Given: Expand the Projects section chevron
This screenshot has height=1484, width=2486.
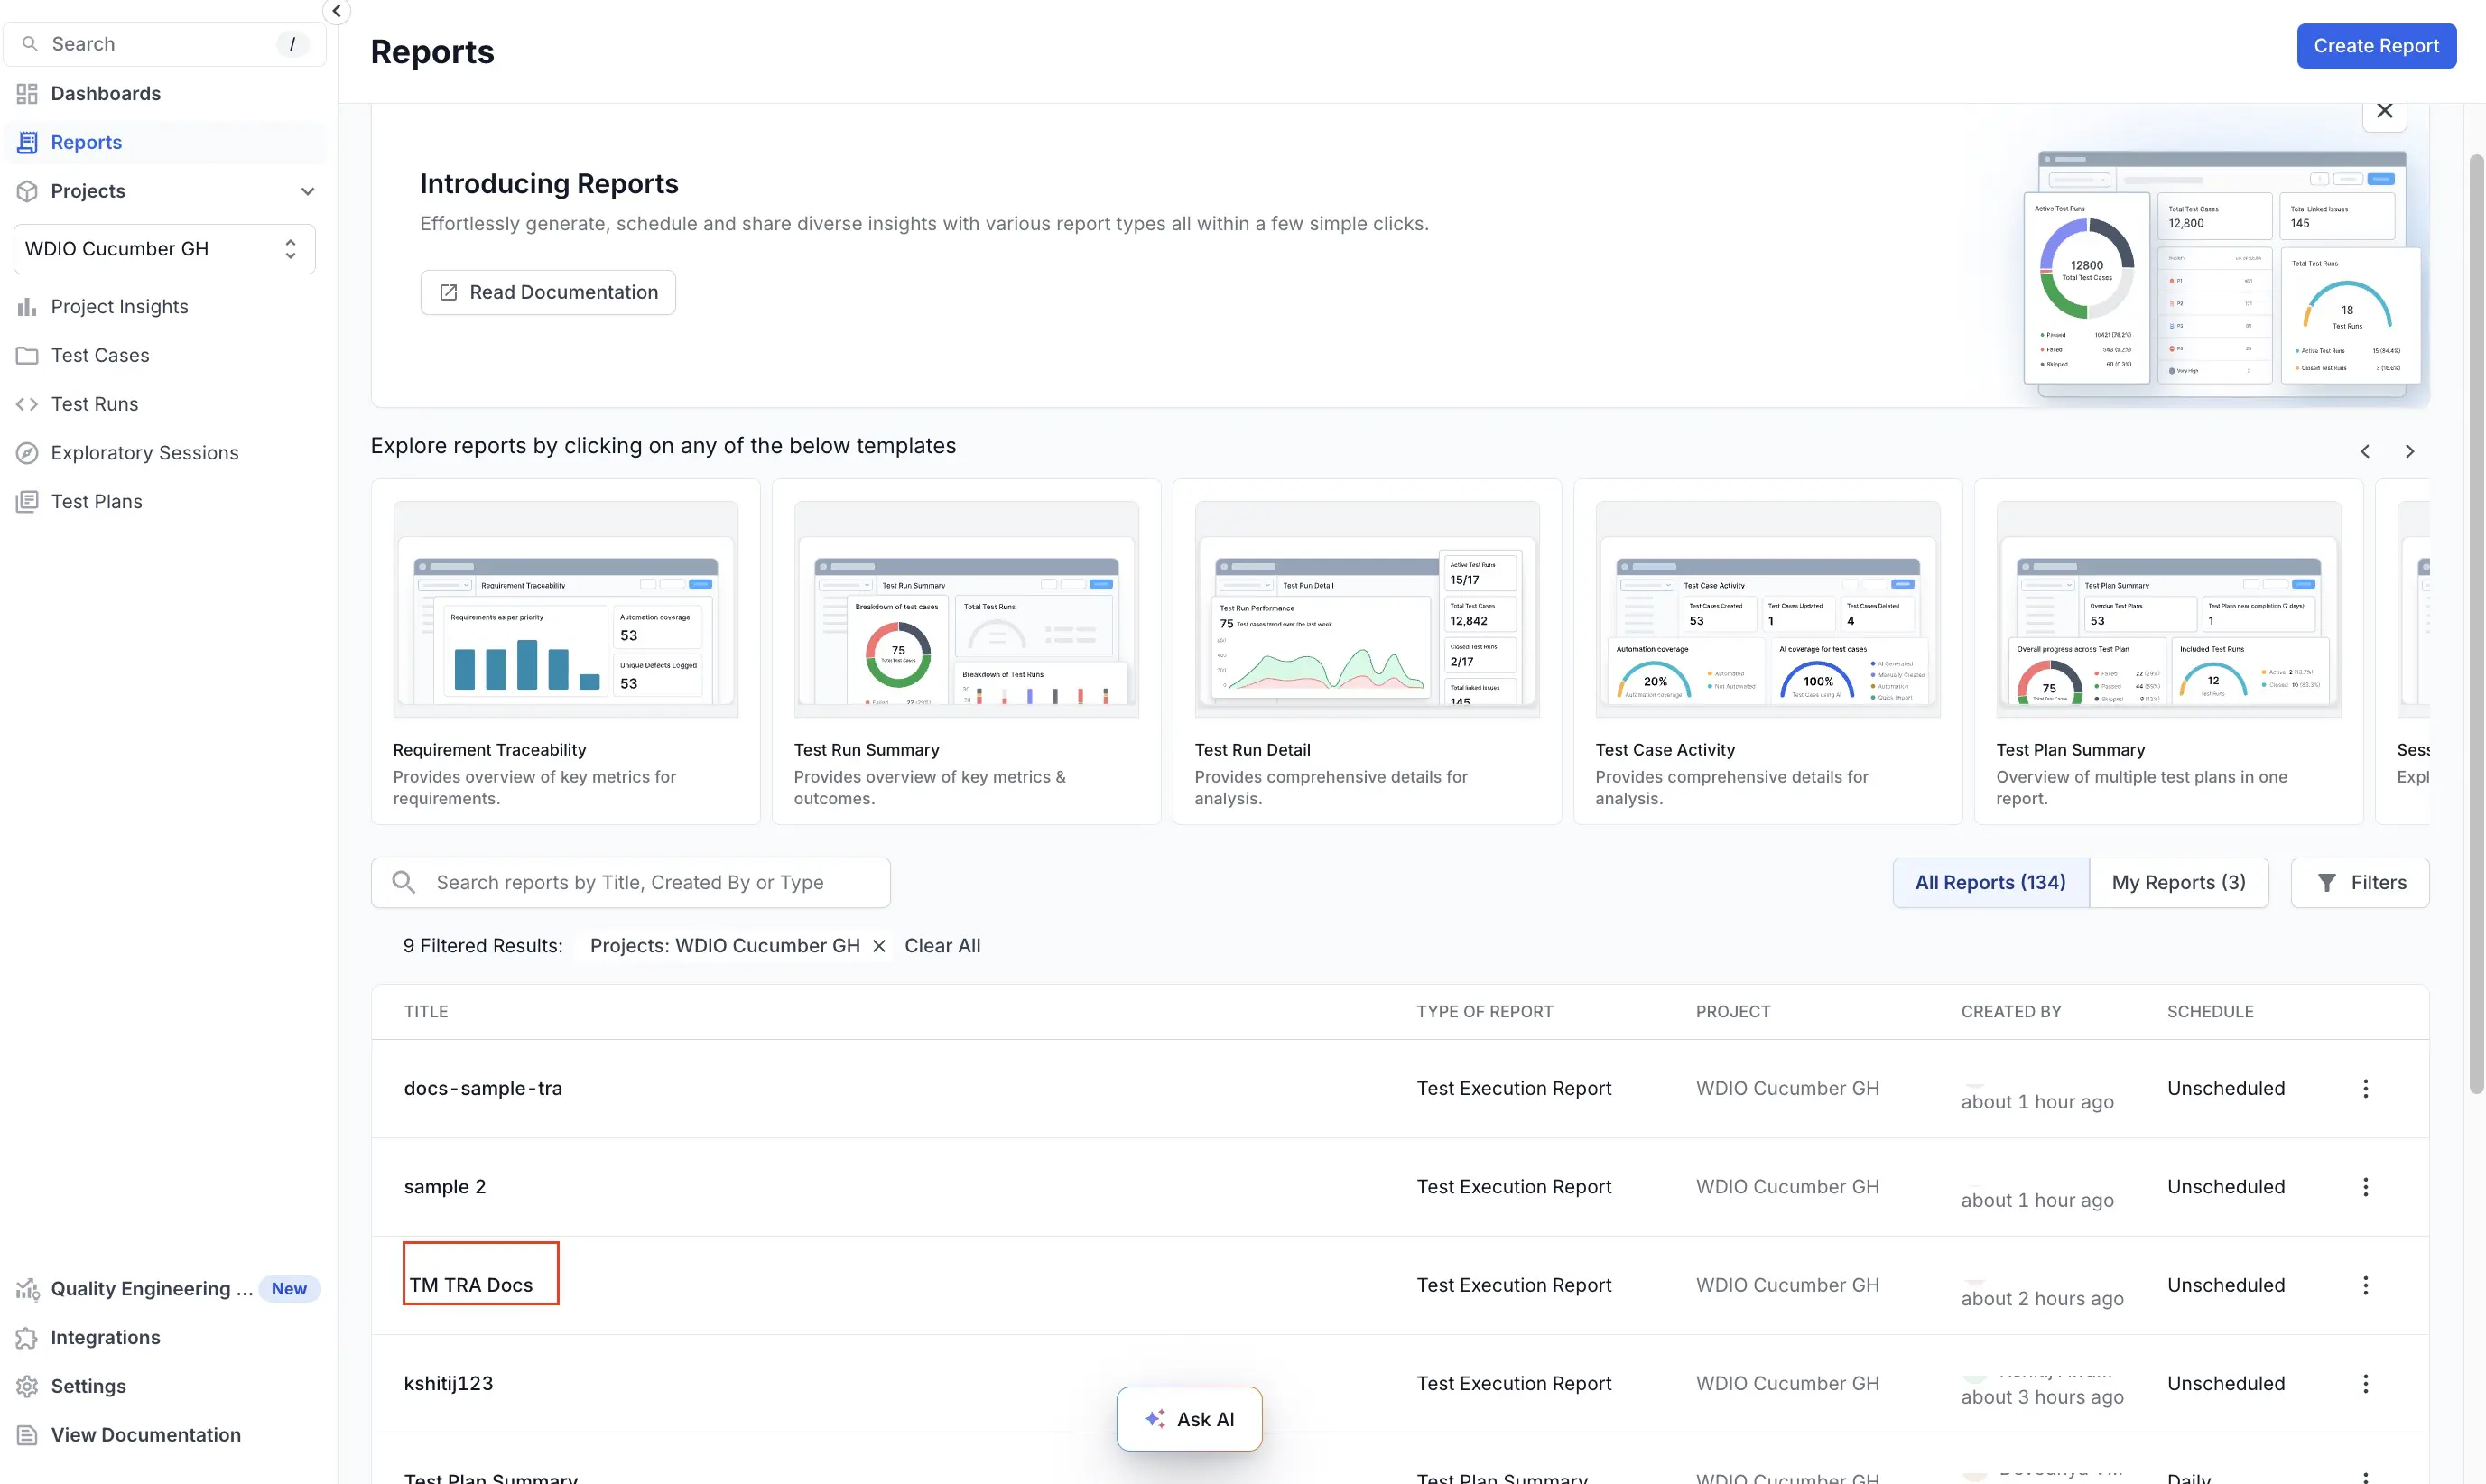Looking at the screenshot, I should pos(308,191).
